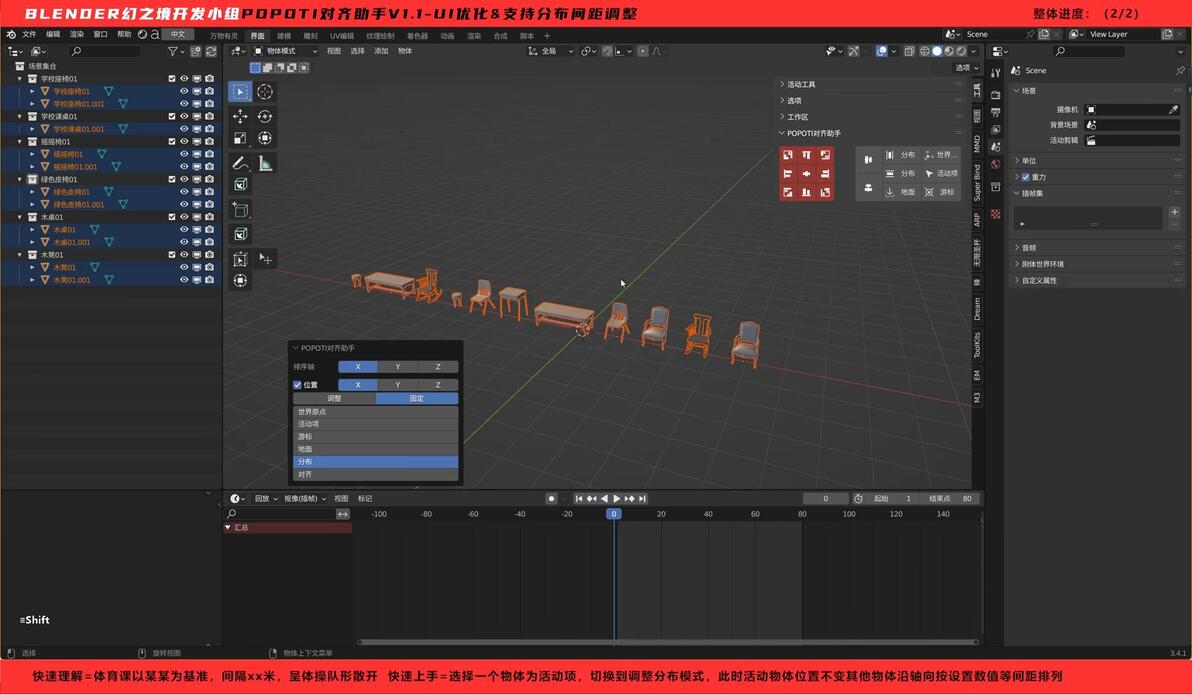Viewport: 1192px width, 694px height.
Task: Select the box select tool in viewport toolbar
Action: click(x=240, y=92)
